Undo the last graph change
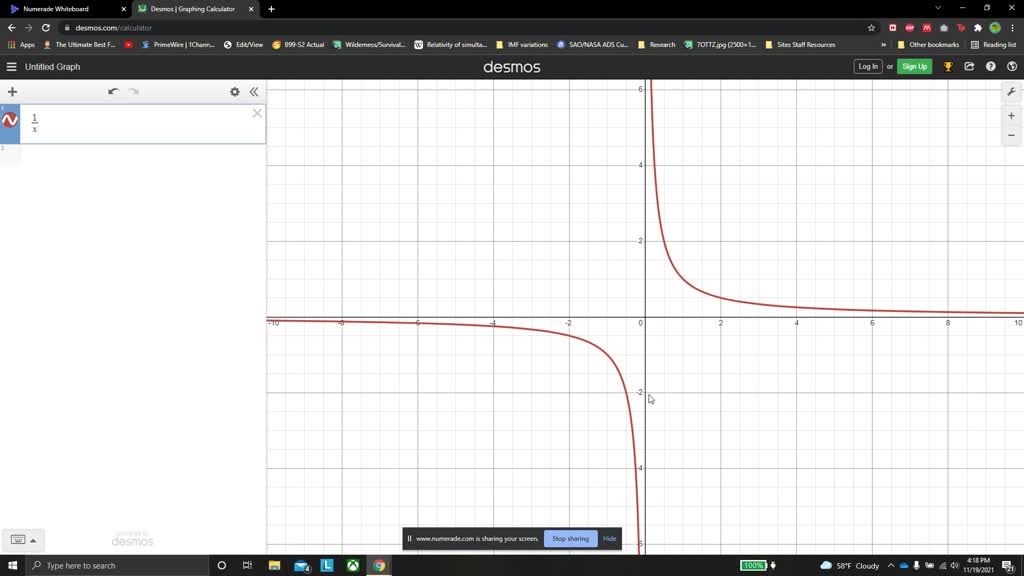1024x576 pixels. click(113, 91)
